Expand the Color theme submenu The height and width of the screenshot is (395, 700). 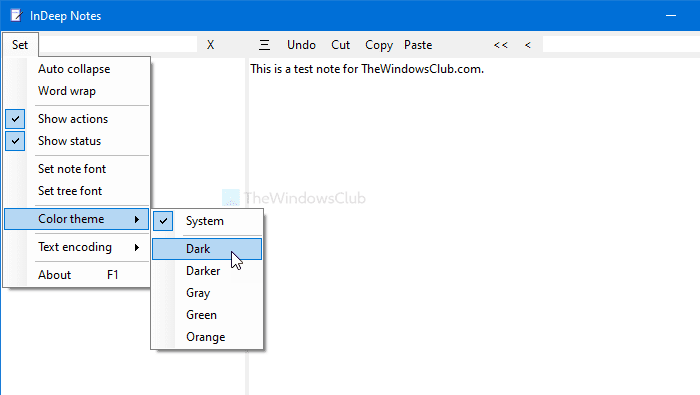click(77, 219)
